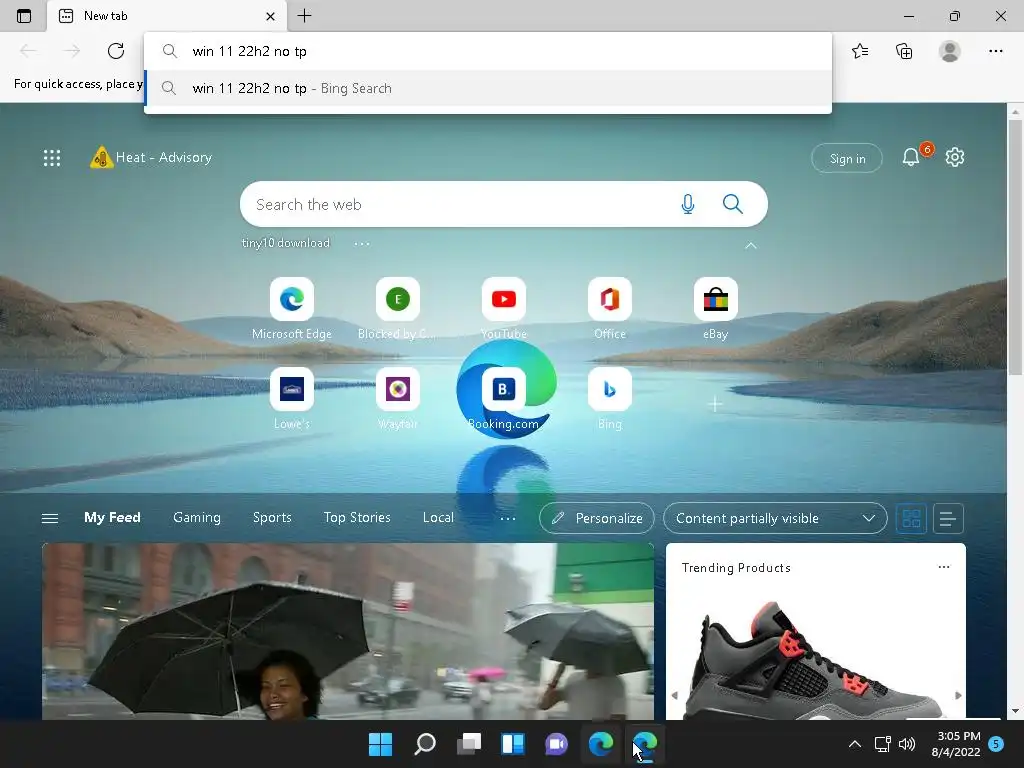Viewport: 1024px width, 768px height.
Task: Switch feed to grid layout view
Action: 911,519
